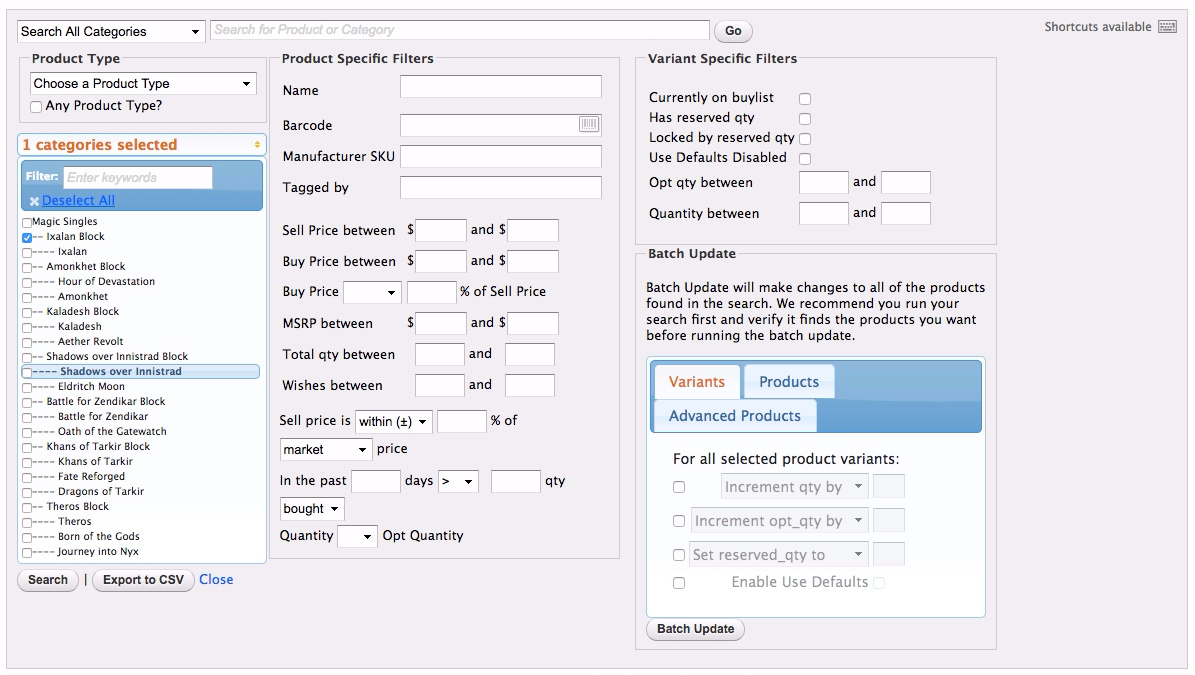Image resolution: width=1195 pixels, height=675 pixels.
Task: Open the Quantity comparison dropdown
Action: pos(357,536)
